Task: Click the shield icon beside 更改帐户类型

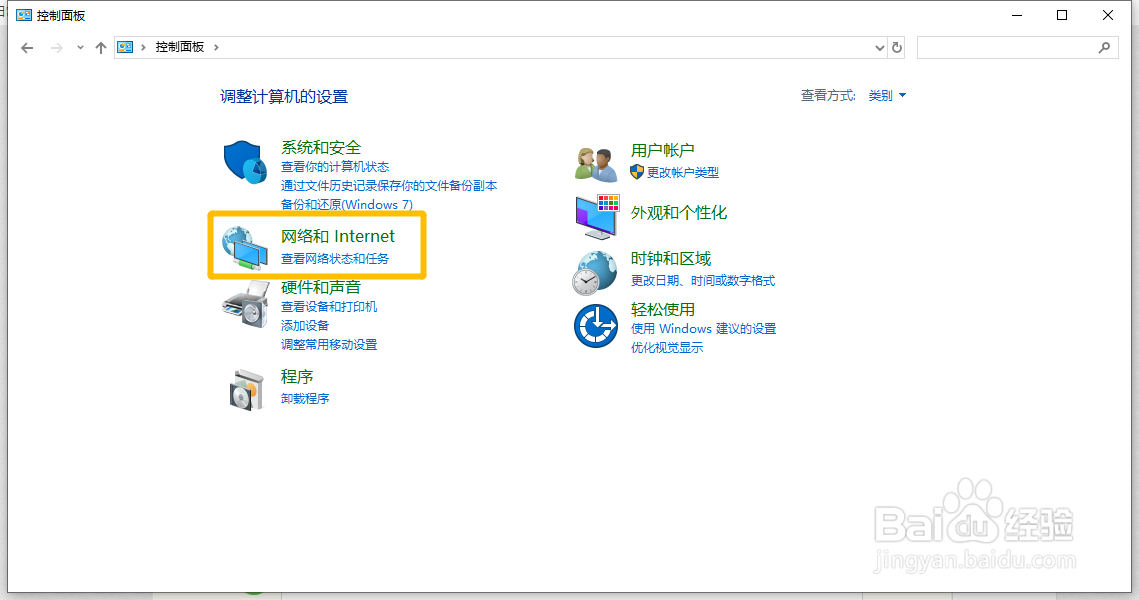Action: [637, 172]
